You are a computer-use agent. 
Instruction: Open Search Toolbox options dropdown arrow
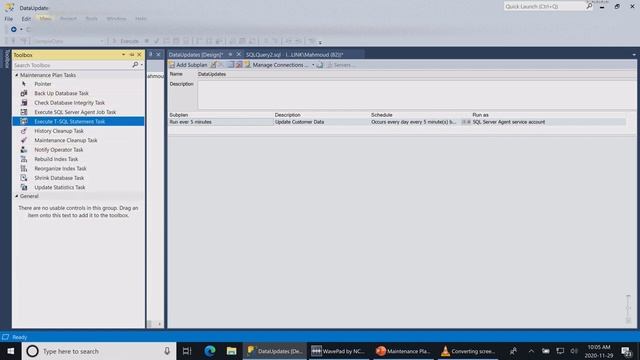pyautogui.click(x=142, y=65)
